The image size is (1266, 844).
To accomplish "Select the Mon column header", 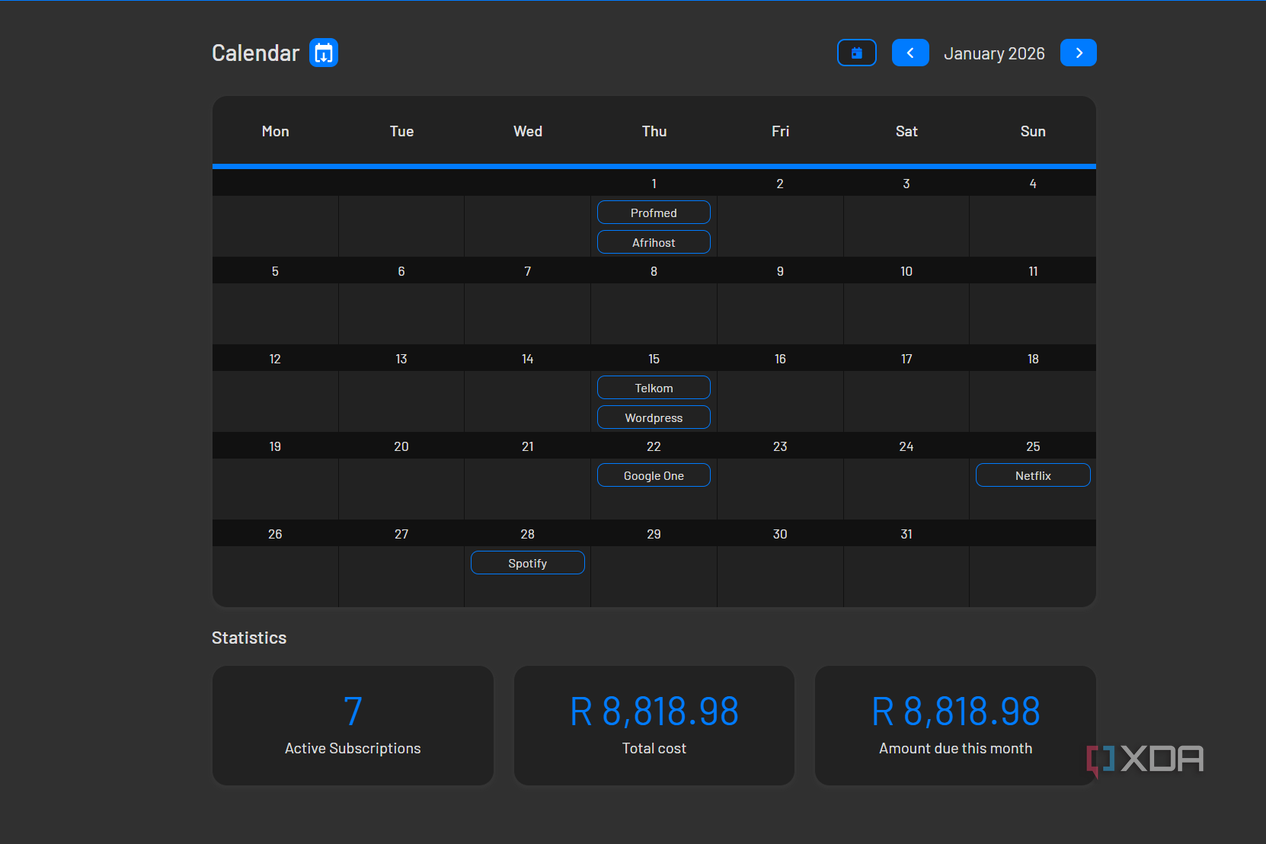I will point(275,131).
